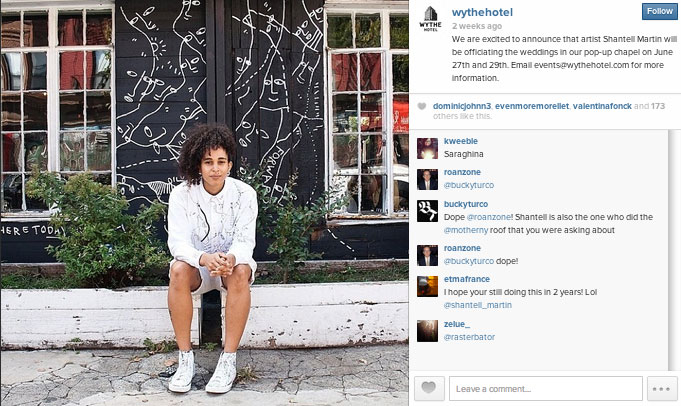
Task: Click the comments panel scrollbar
Action: tap(674, 250)
